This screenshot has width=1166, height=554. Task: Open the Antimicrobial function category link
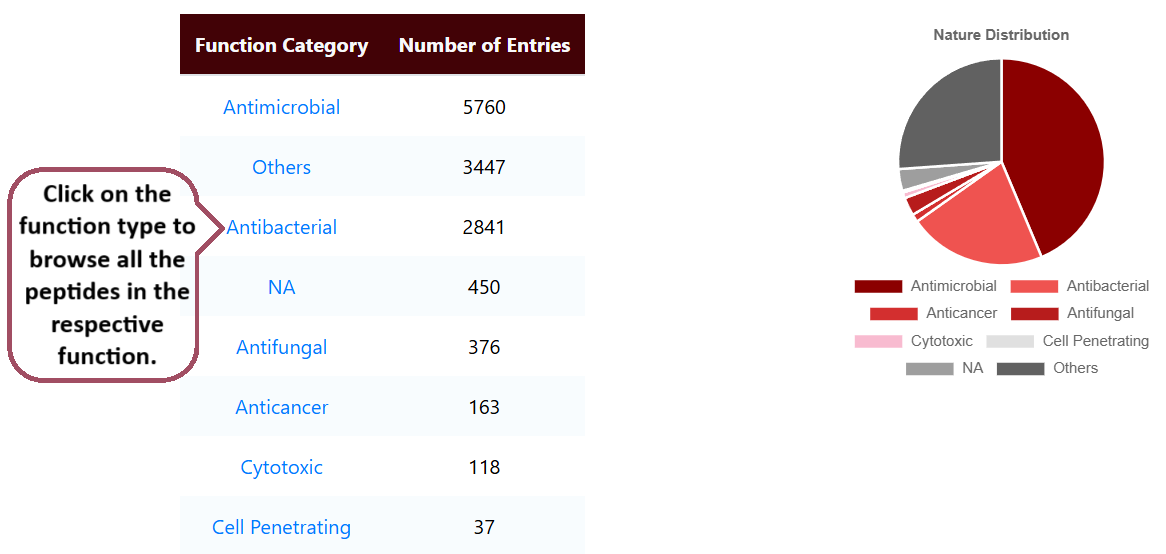tap(281, 107)
